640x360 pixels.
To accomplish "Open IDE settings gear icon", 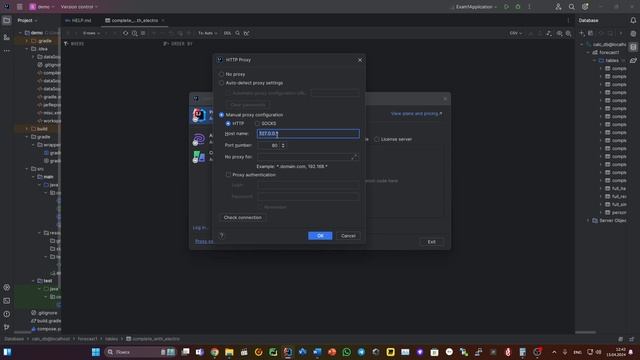I will [x=585, y=7].
